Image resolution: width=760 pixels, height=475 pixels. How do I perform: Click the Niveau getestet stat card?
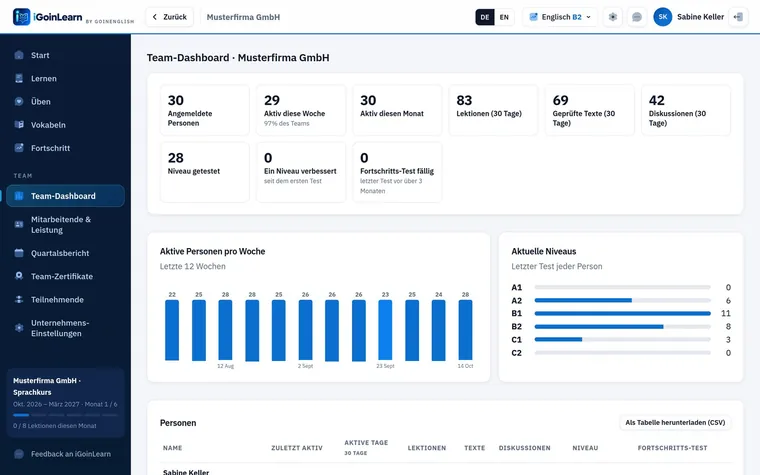pyautogui.click(x=205, y=172)
